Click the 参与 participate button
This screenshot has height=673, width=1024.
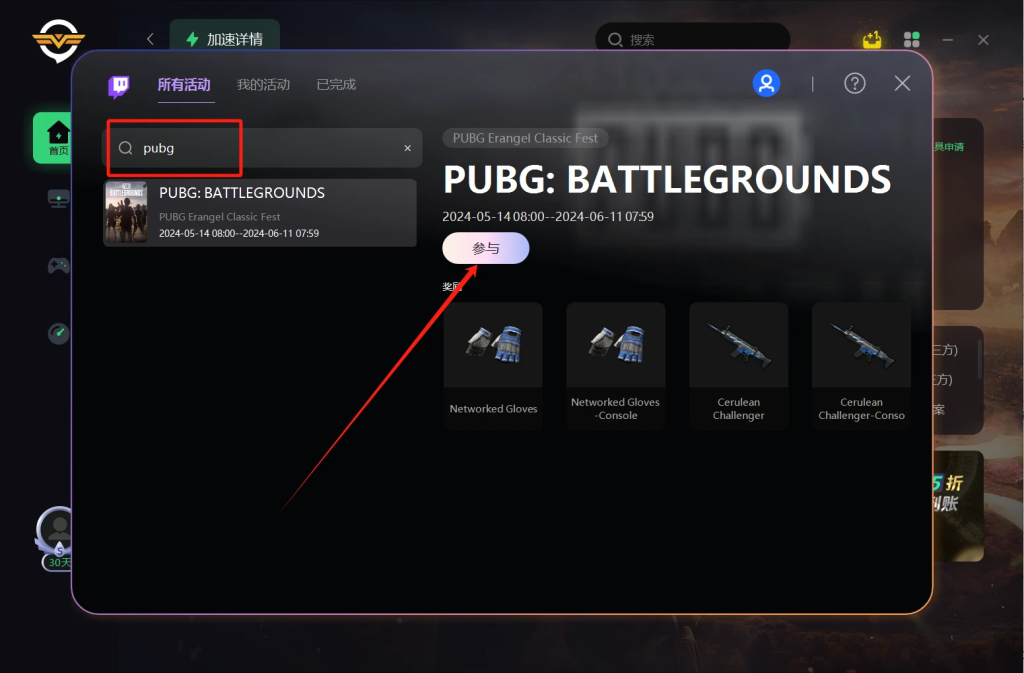[x=485, y=248]
